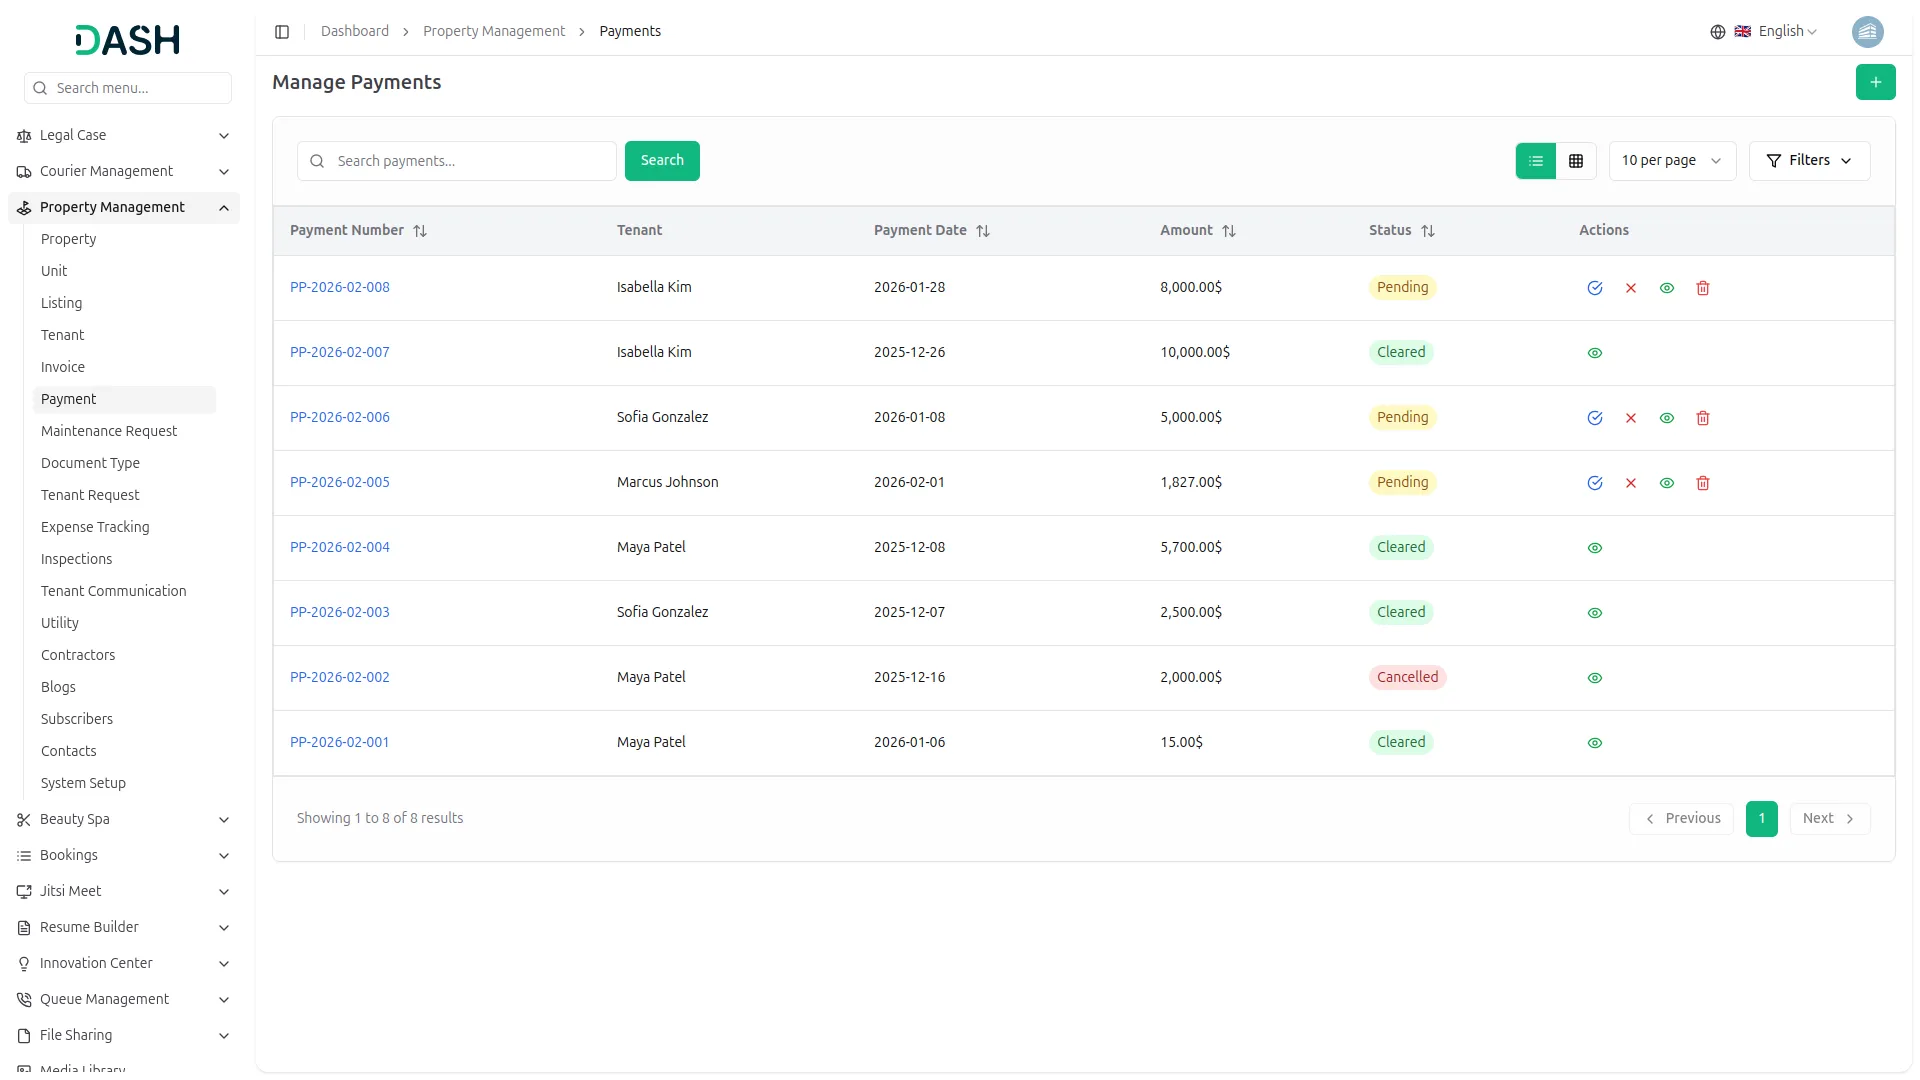View payment PP-2026-02-004 eye icon
The width and height of the screenshot is (1920, 1080).
point(1595,548)
